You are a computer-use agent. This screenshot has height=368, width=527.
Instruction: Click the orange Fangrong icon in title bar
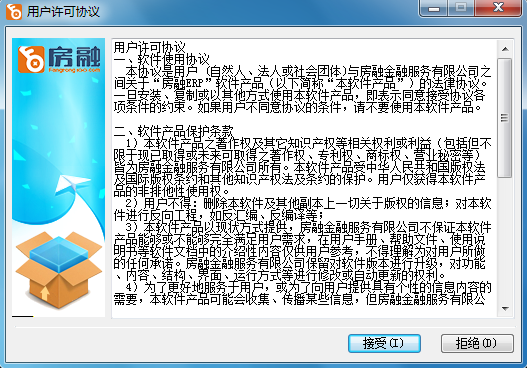point(14,11)
